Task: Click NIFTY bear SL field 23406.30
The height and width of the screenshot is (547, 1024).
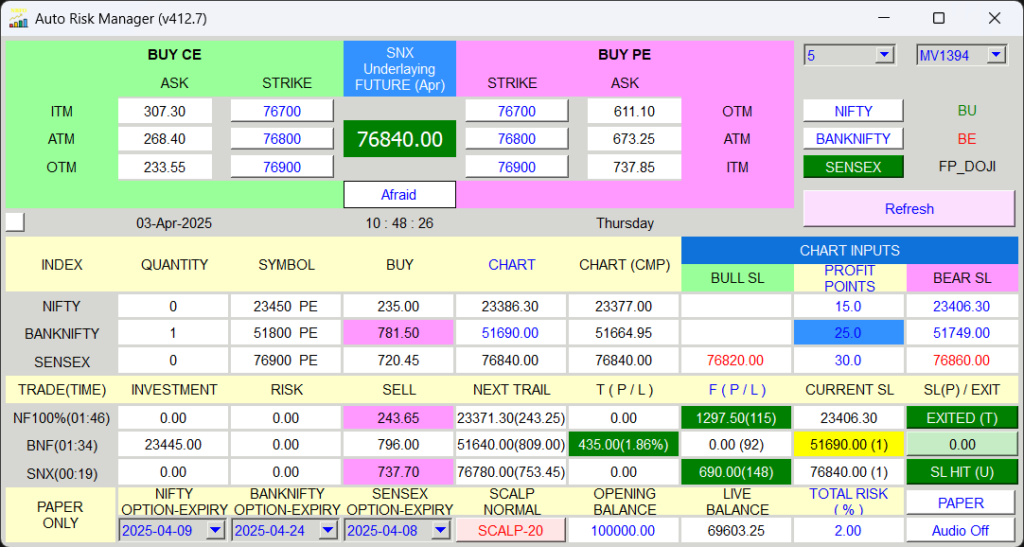Action: point(961,306)
